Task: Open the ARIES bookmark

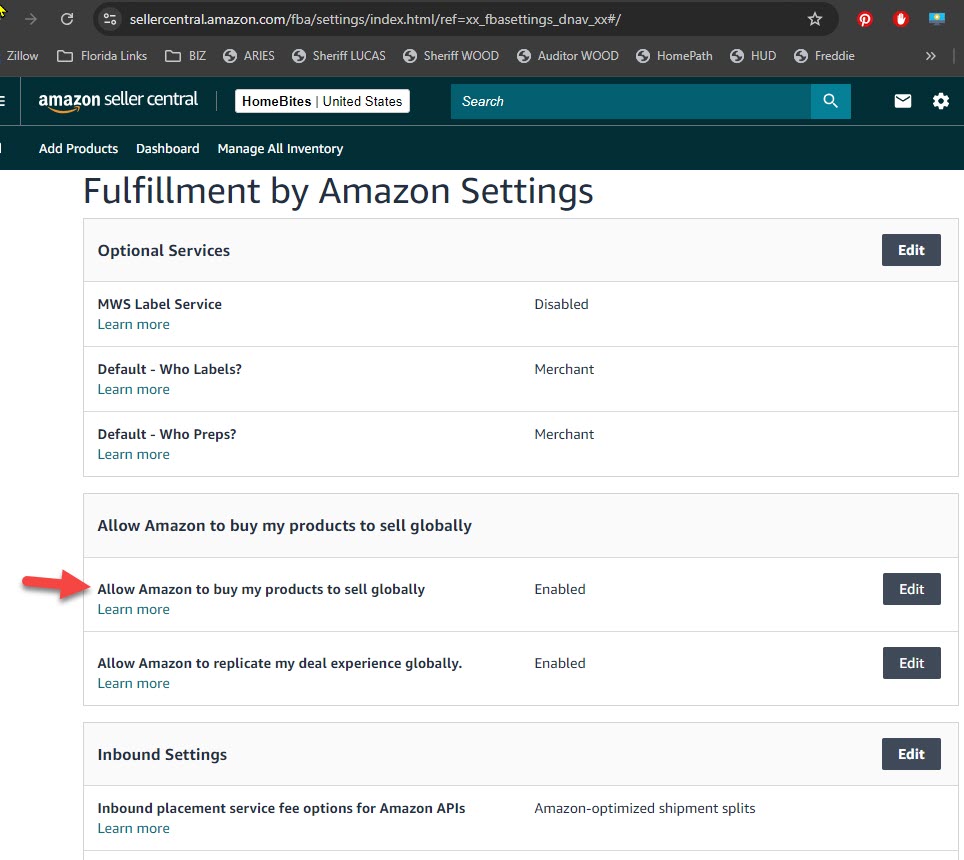Action: click(249, 56)
